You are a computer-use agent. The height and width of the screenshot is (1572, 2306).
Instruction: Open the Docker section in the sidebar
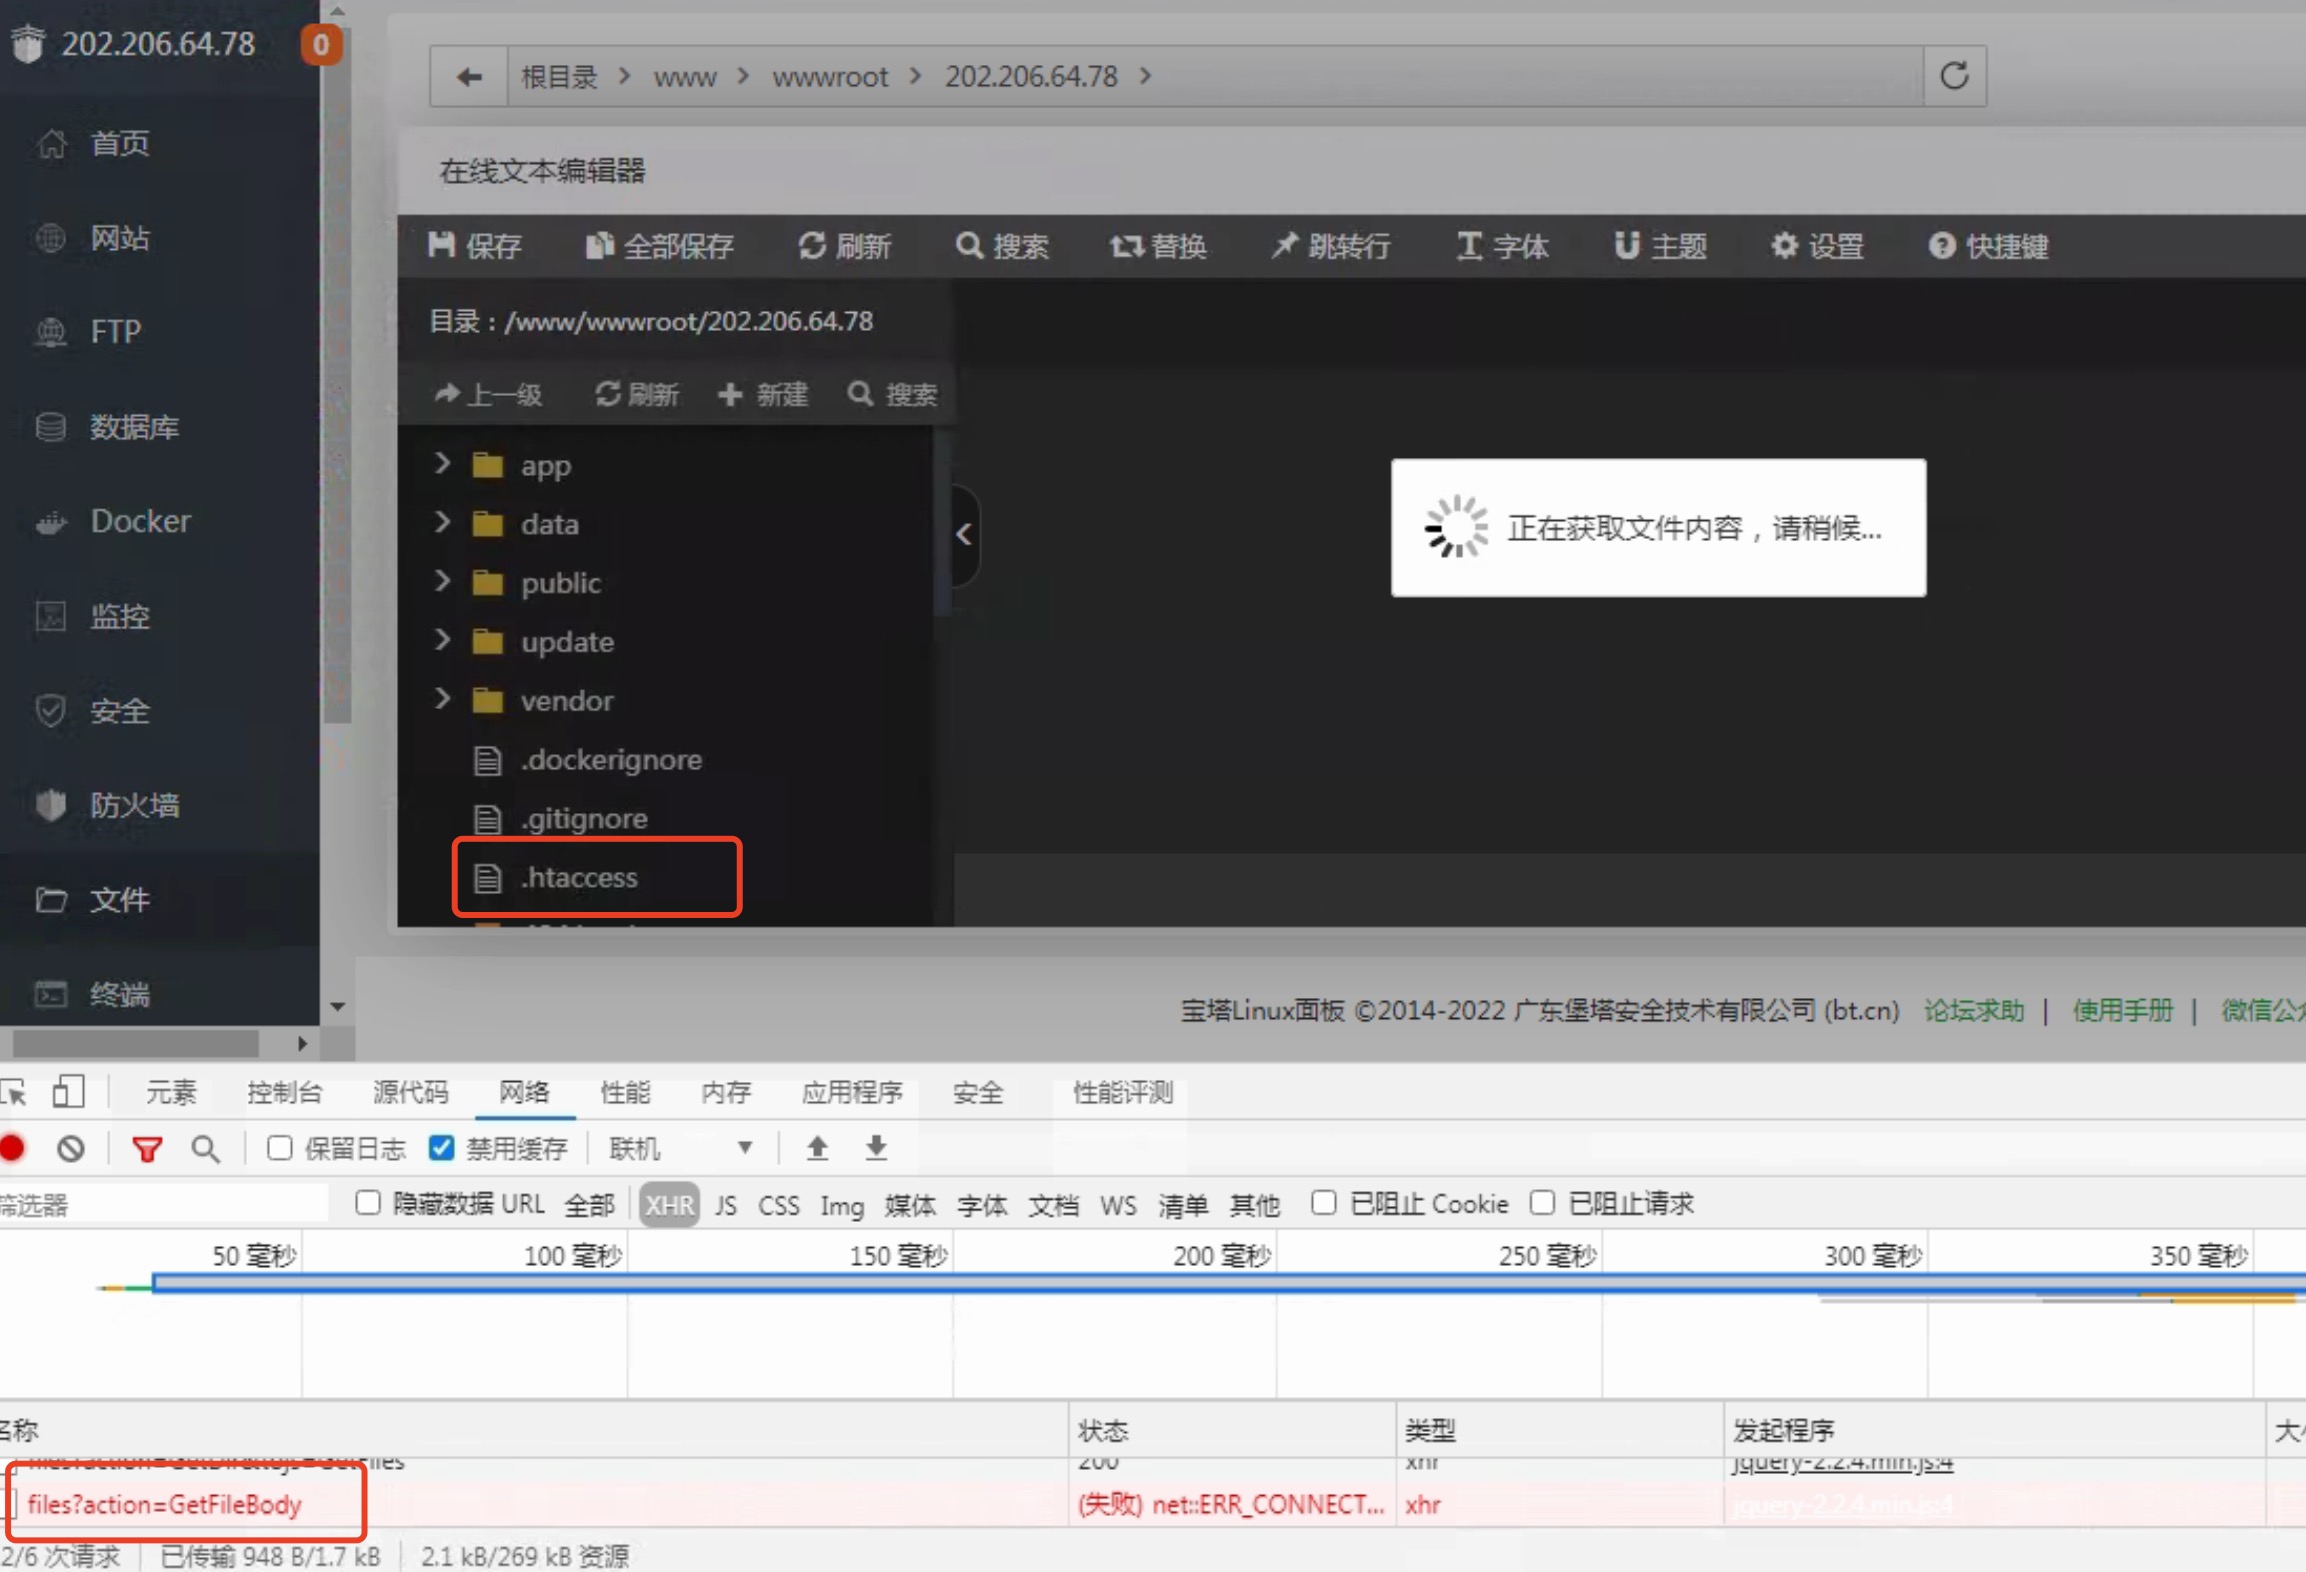click(140, 521)
